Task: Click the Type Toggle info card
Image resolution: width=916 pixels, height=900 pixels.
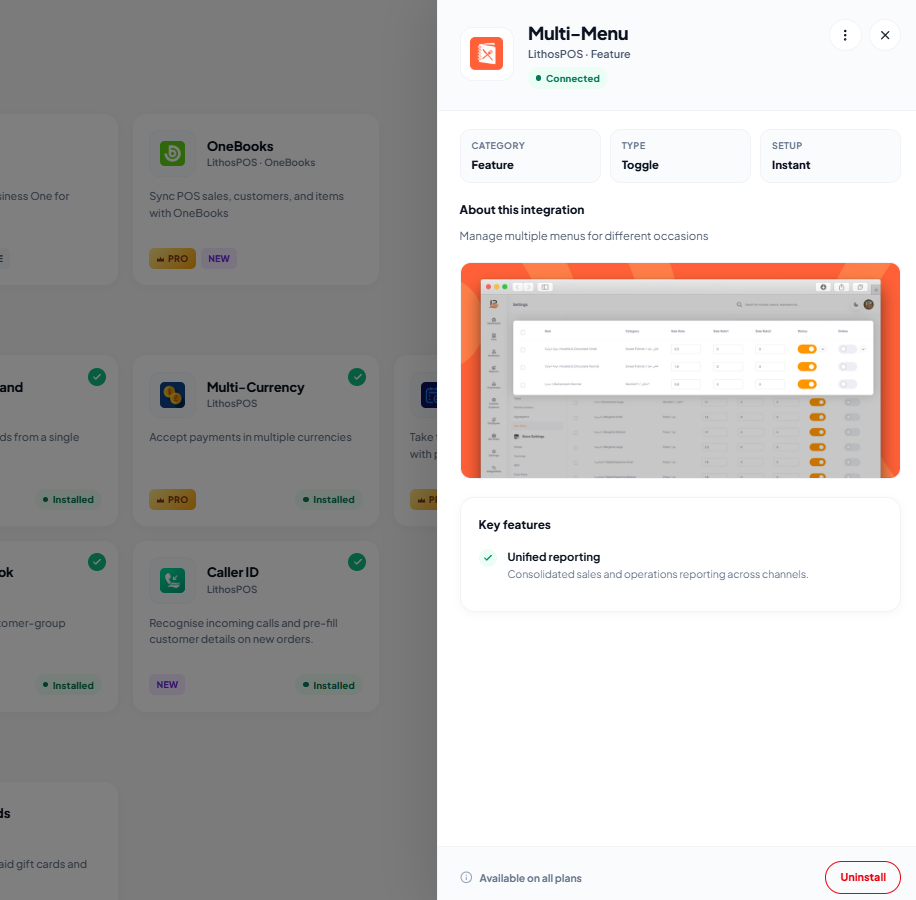Action: (x=680, y=156)
